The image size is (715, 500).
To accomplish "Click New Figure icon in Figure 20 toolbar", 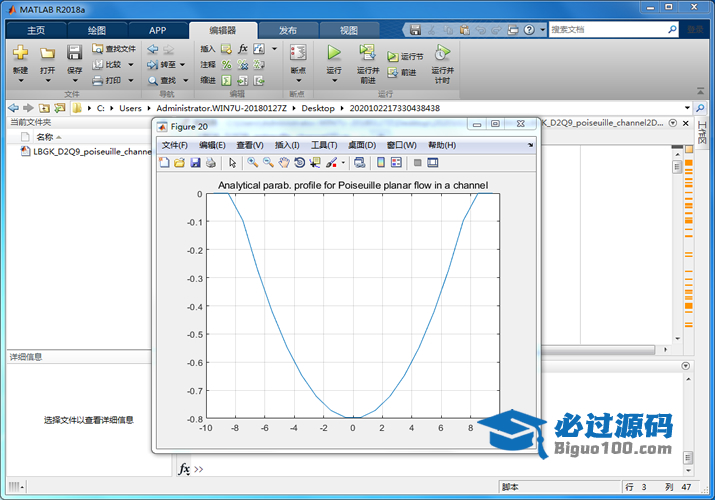I will point(164,162).
